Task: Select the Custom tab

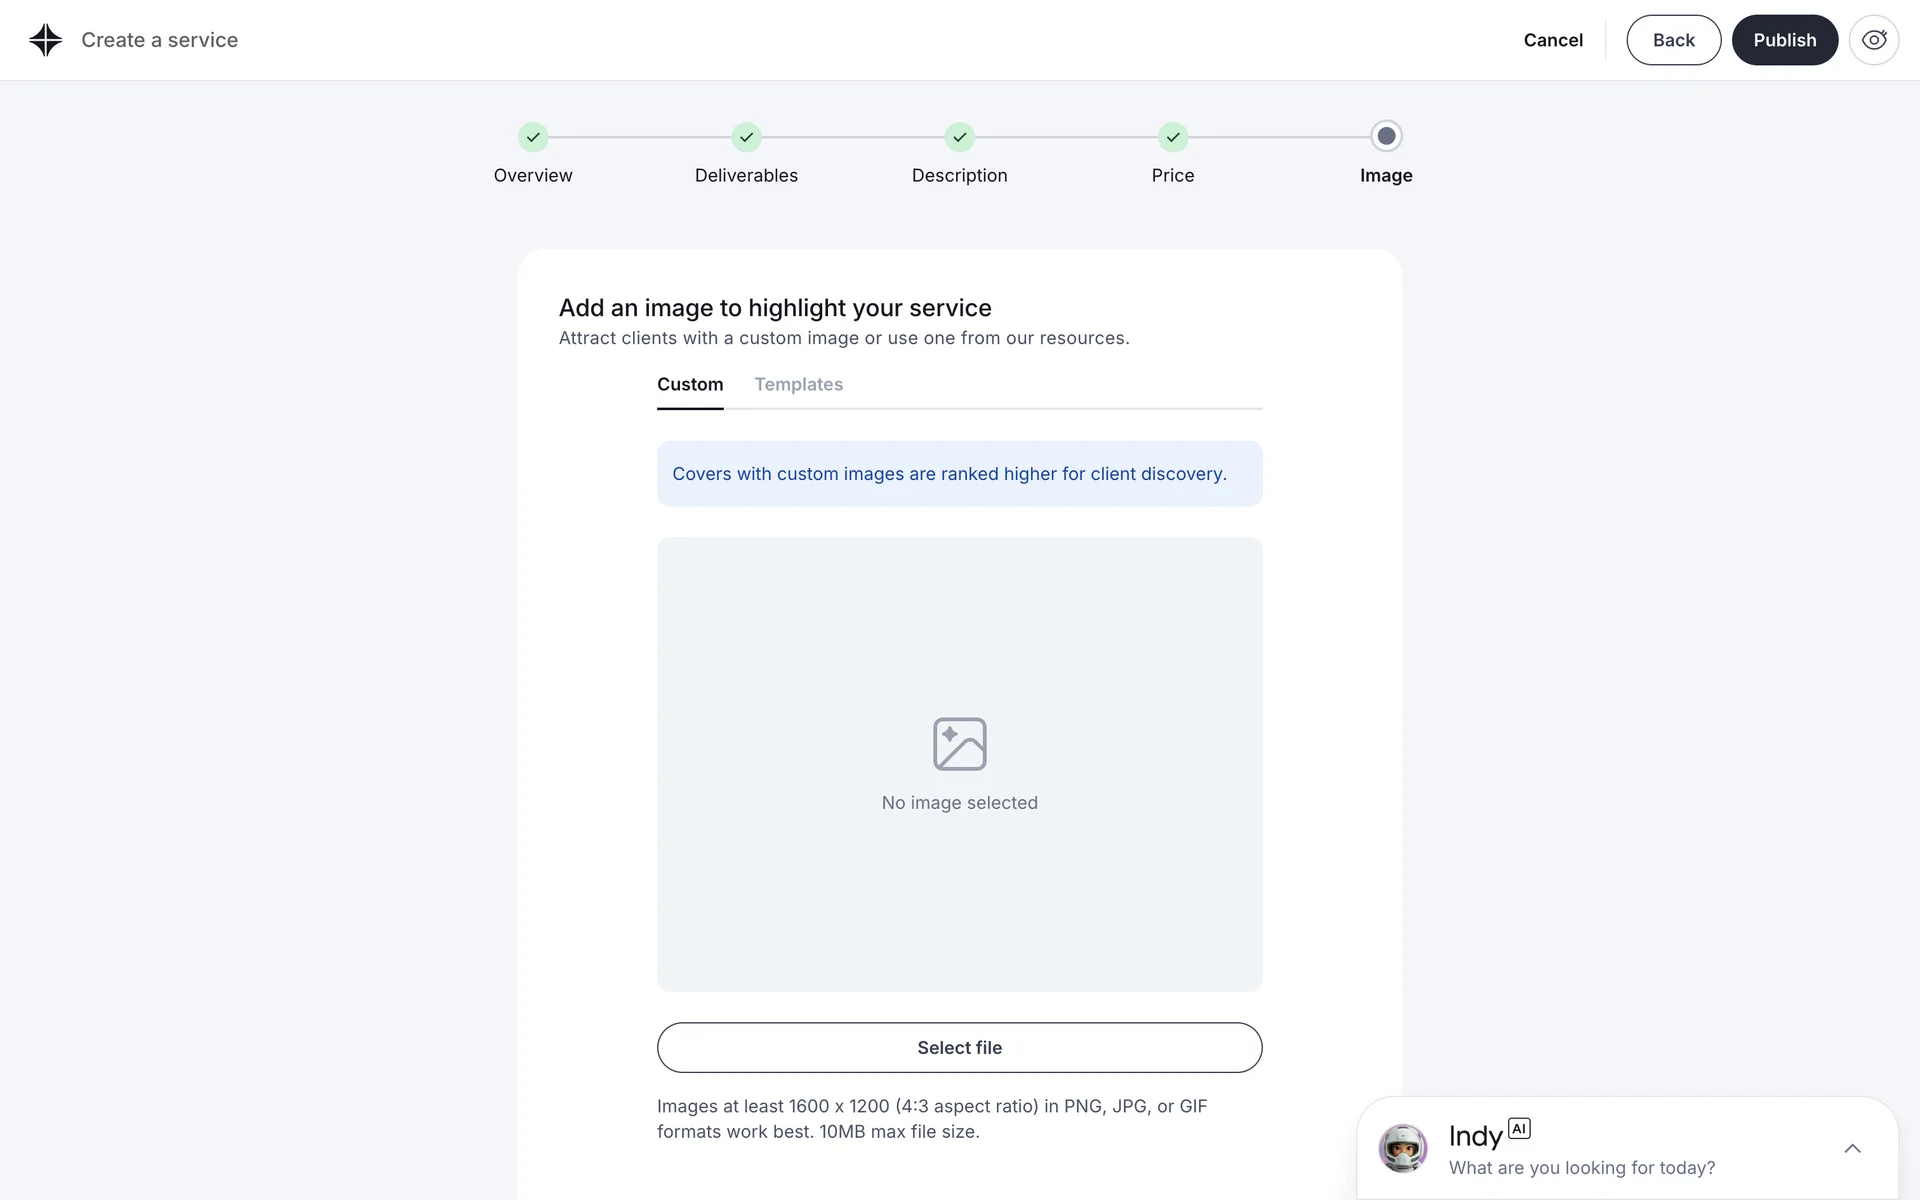Action: [x=690, y=385]
